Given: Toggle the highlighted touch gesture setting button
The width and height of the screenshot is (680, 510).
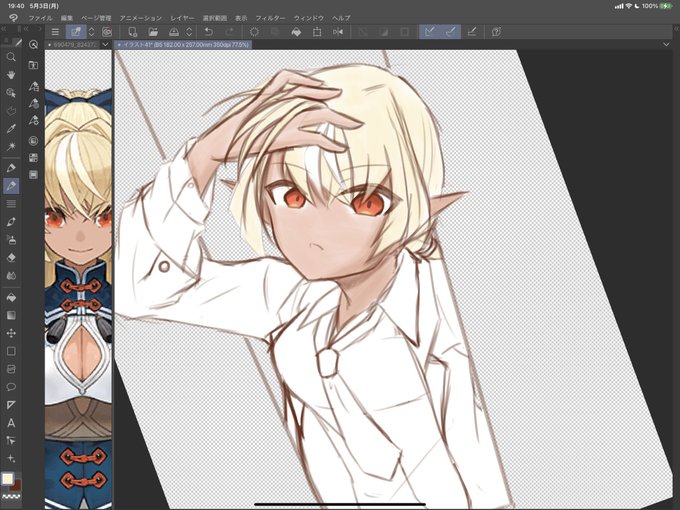Looking at the screenshot, I should tap(76, 32).
